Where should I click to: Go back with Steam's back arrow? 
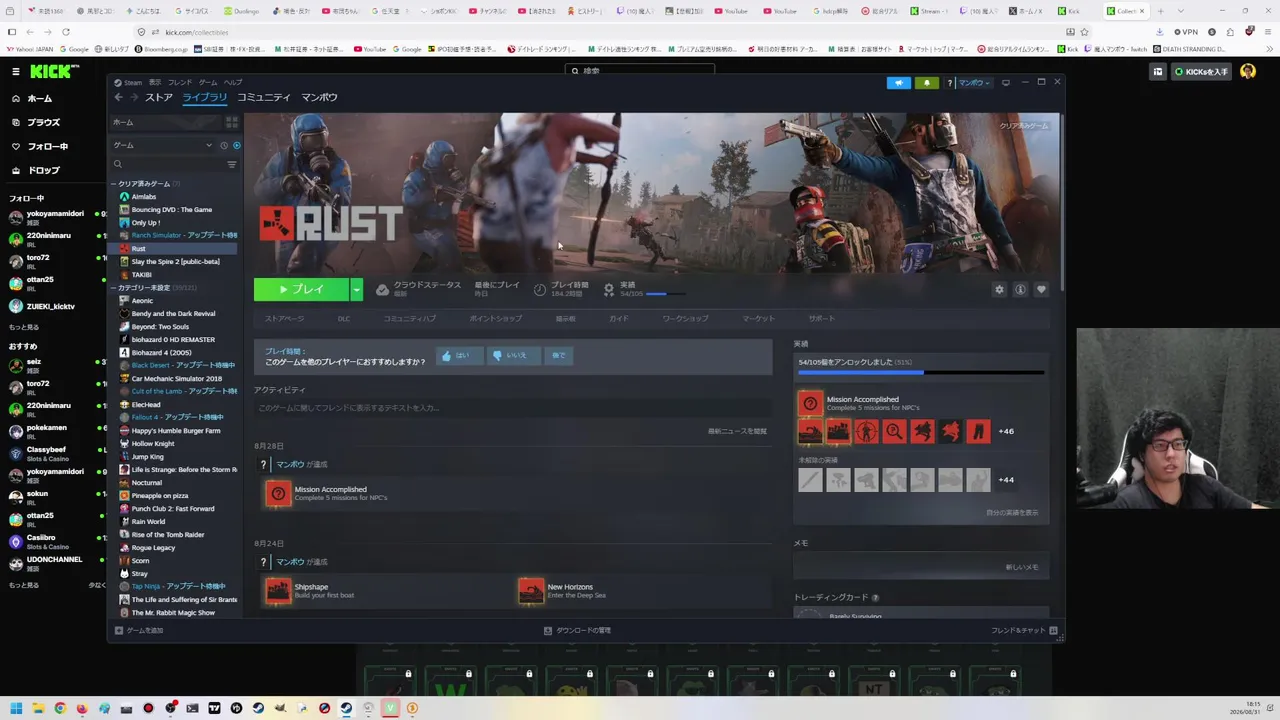click(x=118, y=97)
